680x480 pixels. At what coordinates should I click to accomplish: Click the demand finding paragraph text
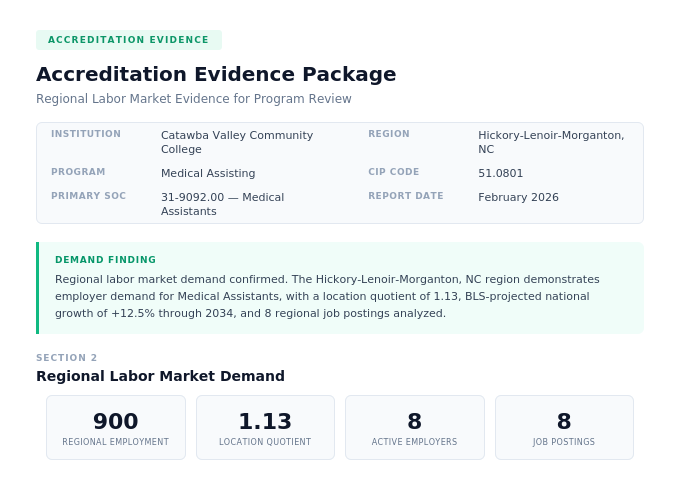(327, 296)
